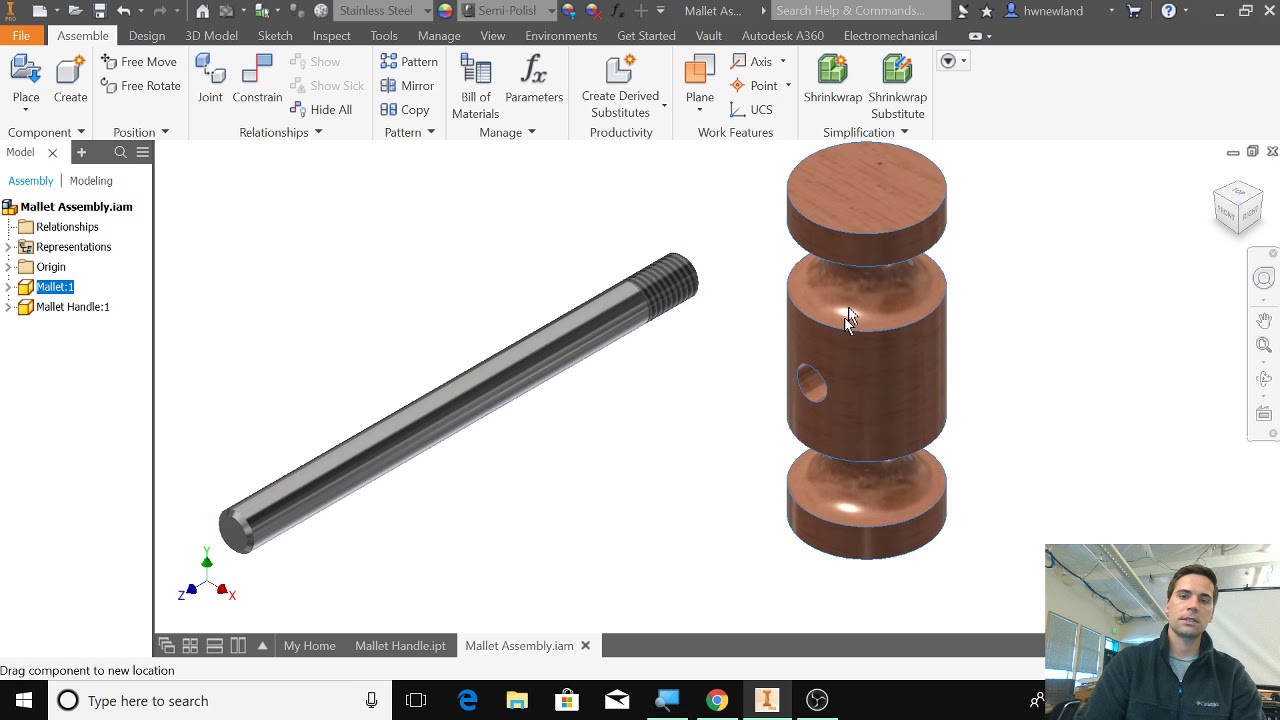This screenshot has width=1280, height=720.
Task: Undo the last action
Action: click(x=124, y=11)
